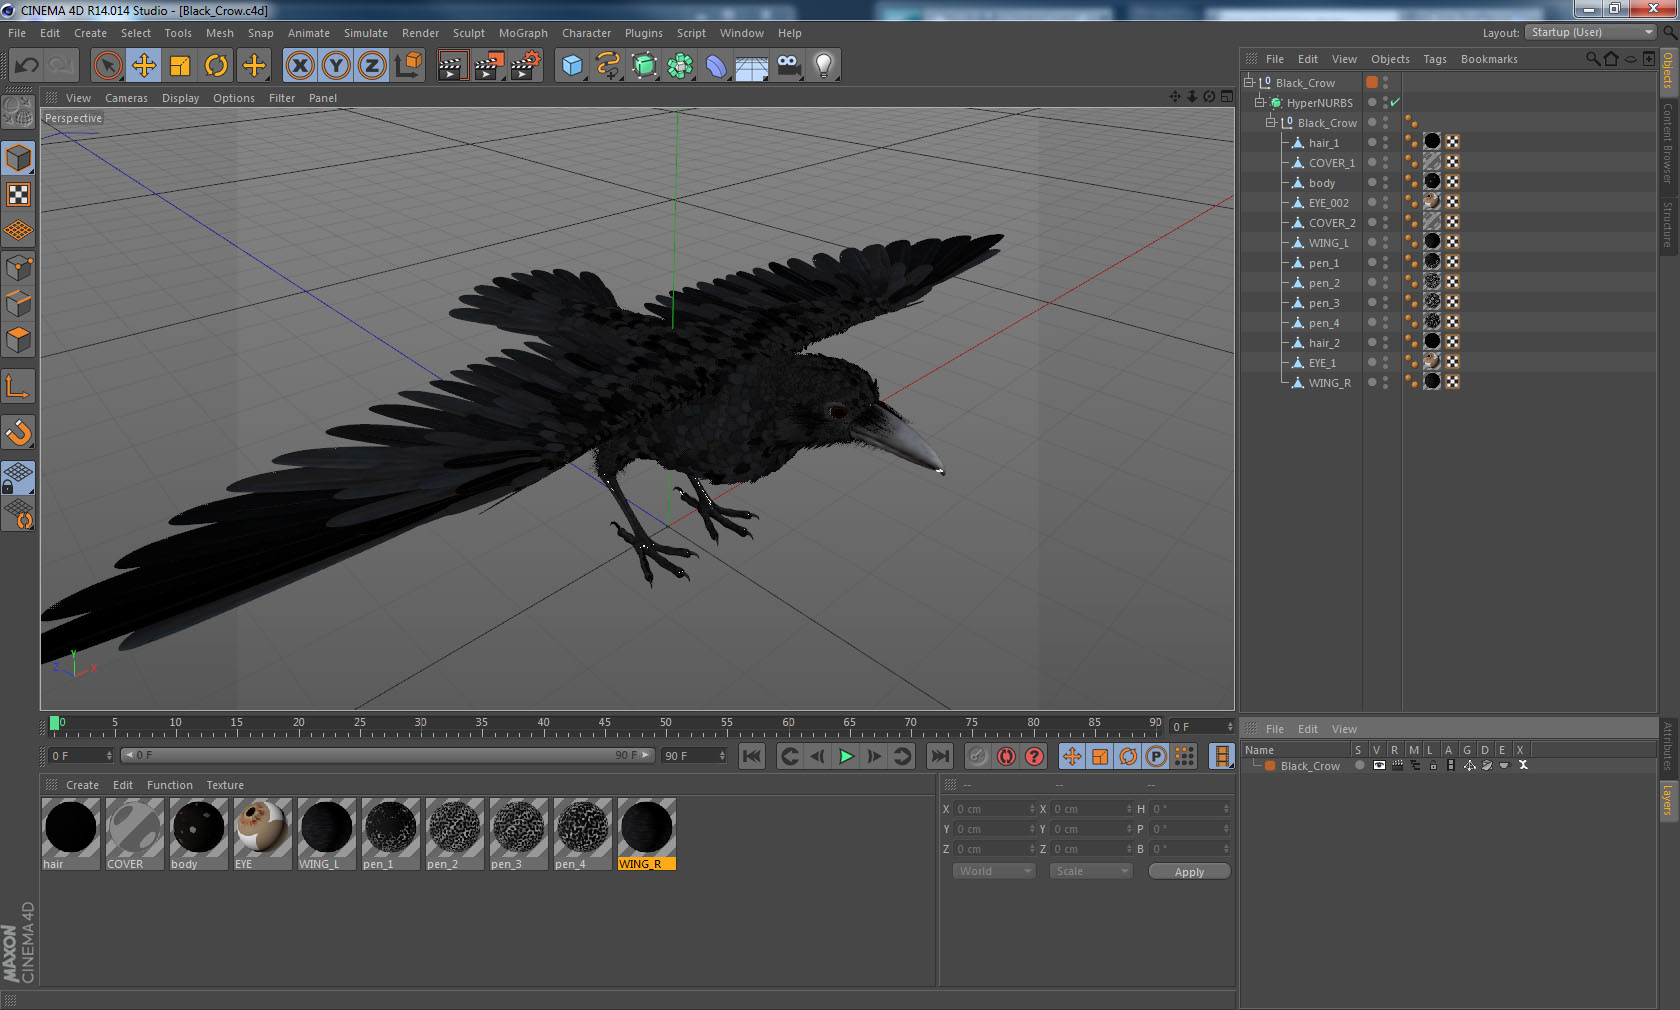The height and width of the screenshot is (1010, 1680).
Task: Toggle Z axis lock
Action: [x=372, y=66]
